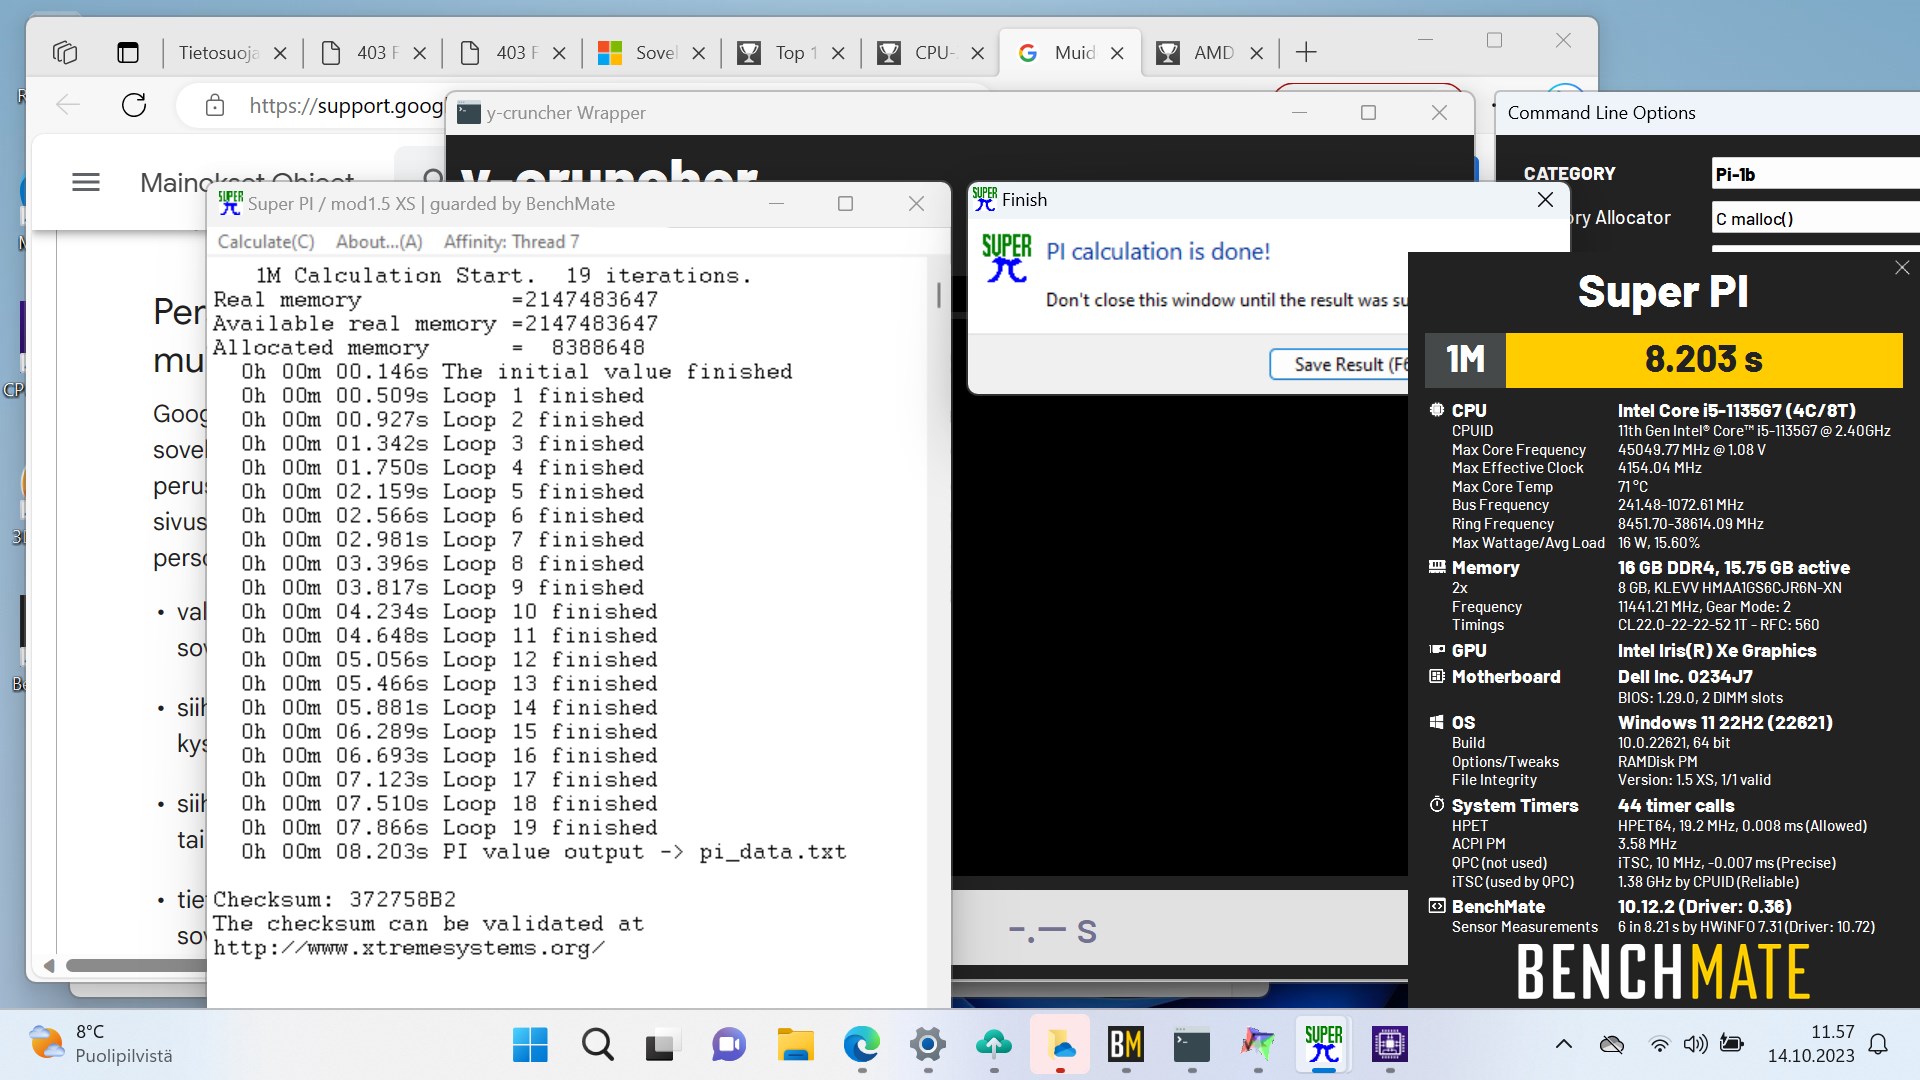Viewport: 1920px width, 1080px height.
Task: Open green cloud upload app on taskbar
Action: [x=993, y=1045]
